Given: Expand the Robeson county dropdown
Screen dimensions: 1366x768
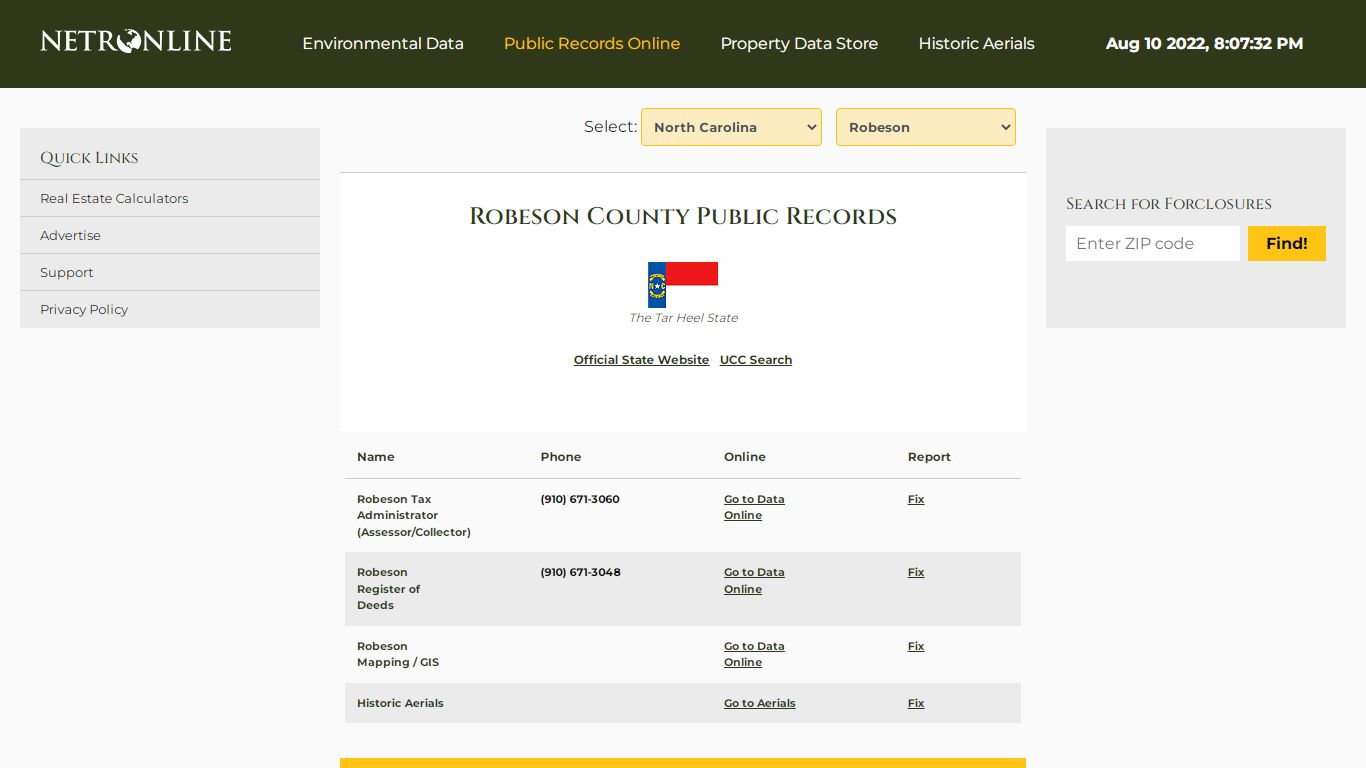Looking at the screenshot, I should [926, 127].
